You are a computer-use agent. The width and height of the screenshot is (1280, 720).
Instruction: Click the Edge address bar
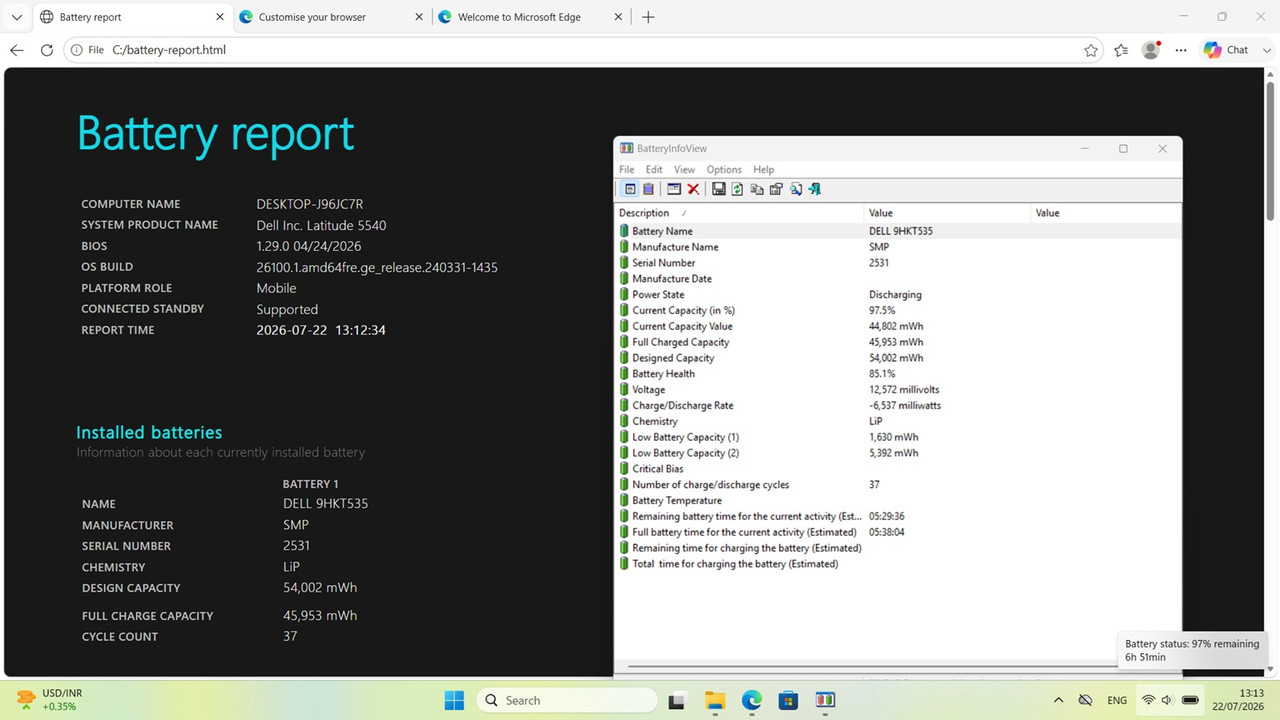click(585, 50)
